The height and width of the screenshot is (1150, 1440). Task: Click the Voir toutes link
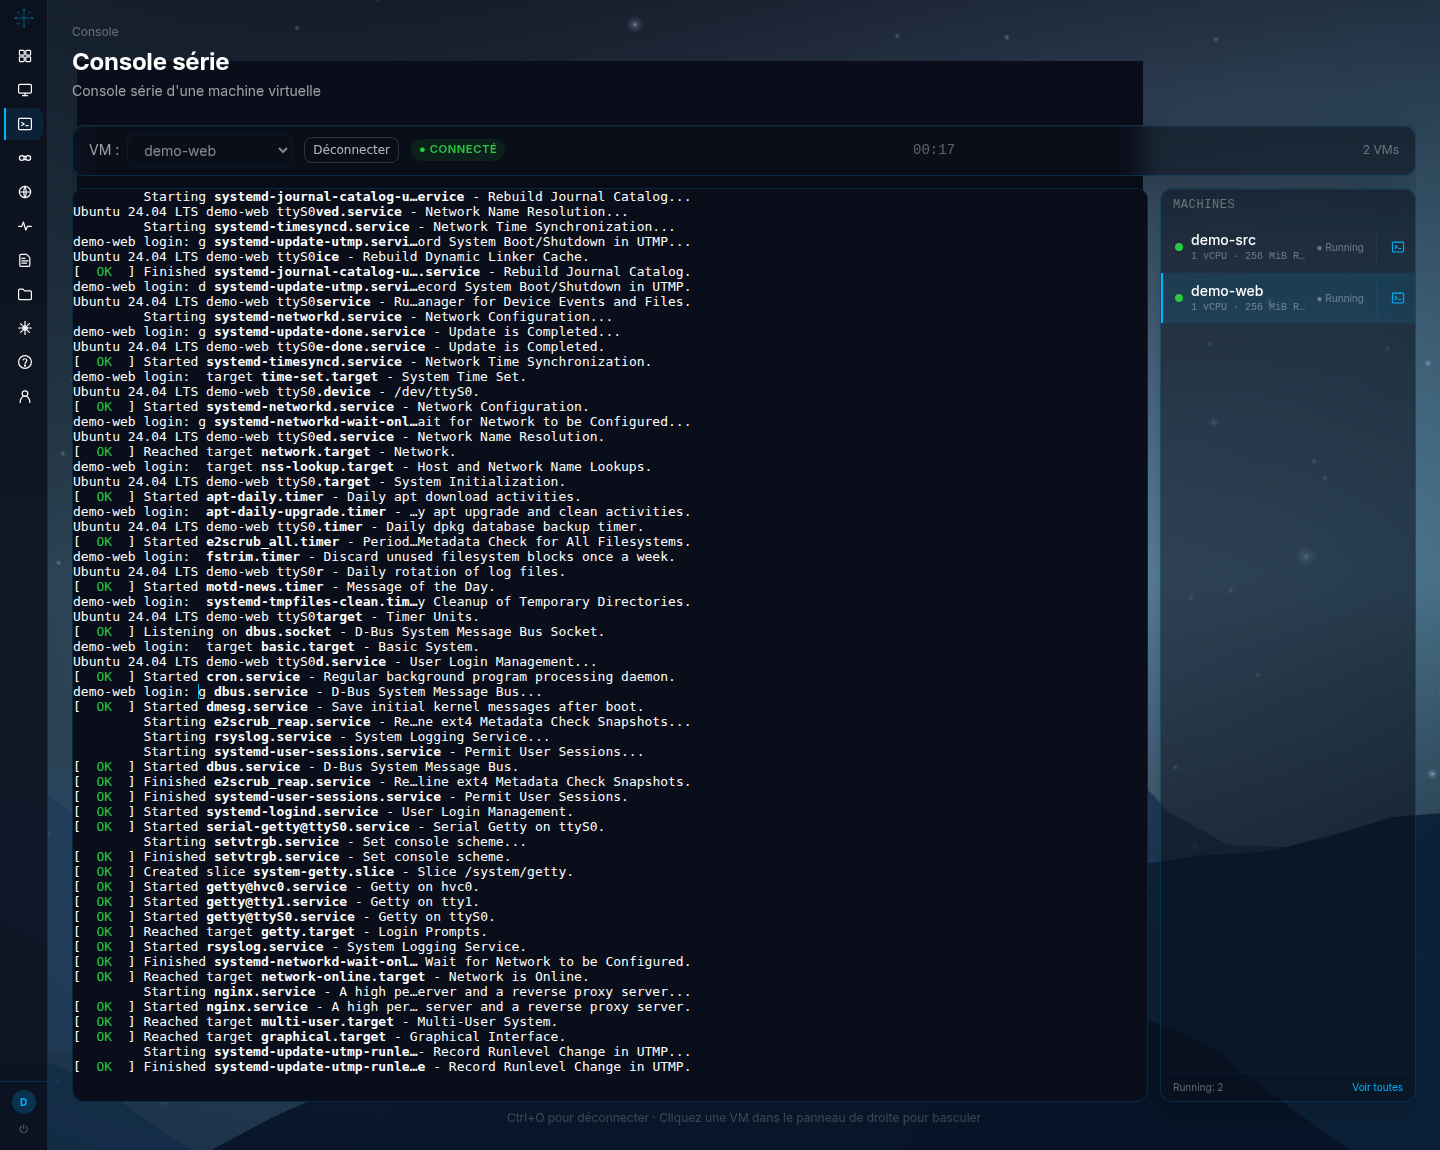1377,1087
